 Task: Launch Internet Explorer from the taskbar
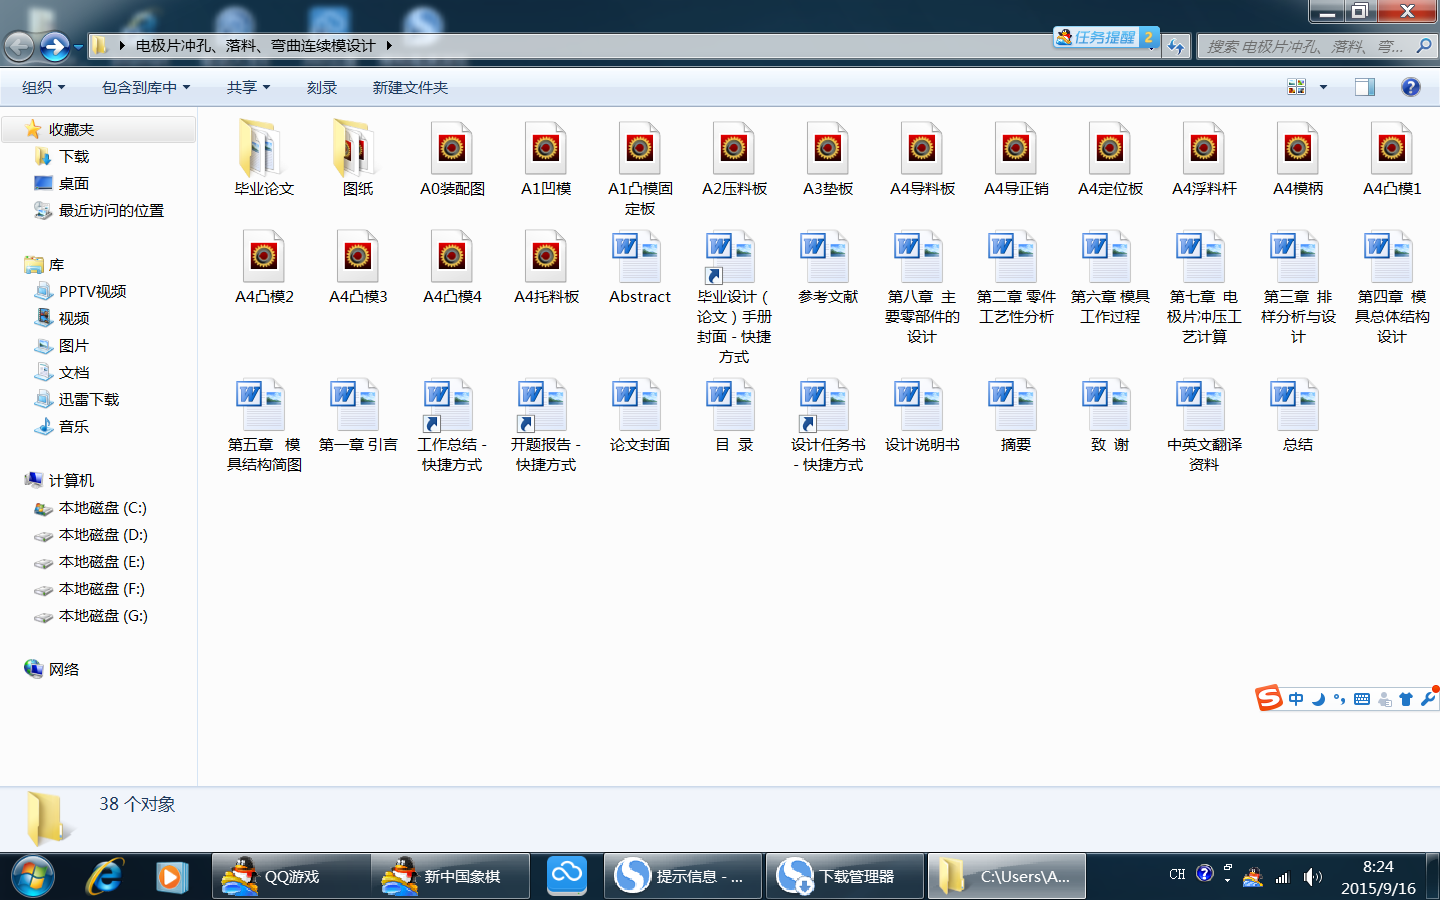[x=101, y=875]
